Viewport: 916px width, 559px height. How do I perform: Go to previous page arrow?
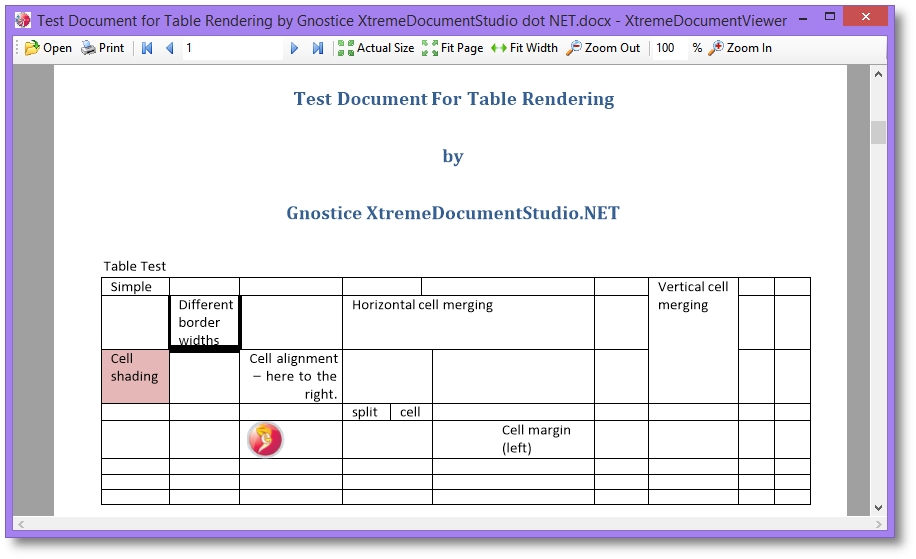[x=170, y=48]
